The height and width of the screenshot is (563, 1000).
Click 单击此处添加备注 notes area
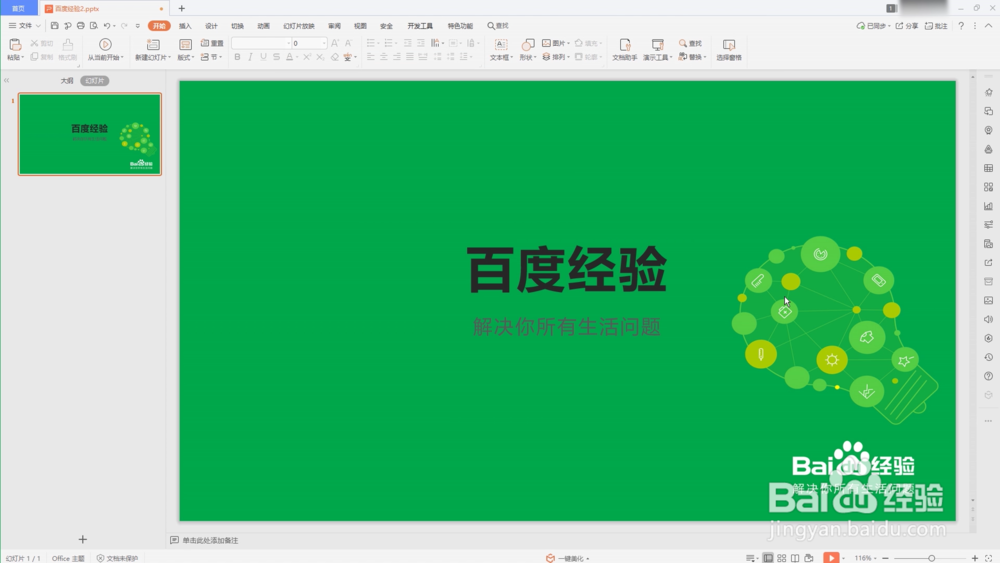pyautogui.click(x=210, y=540)
